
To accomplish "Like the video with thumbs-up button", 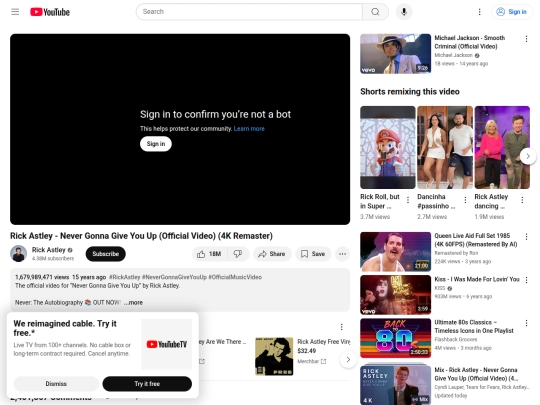I will [209, 254].
